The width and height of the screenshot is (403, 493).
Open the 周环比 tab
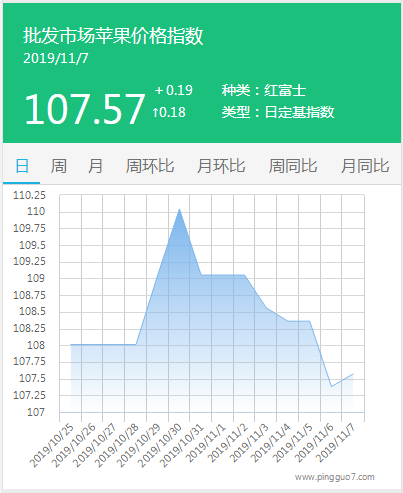[x=150, y=166]
